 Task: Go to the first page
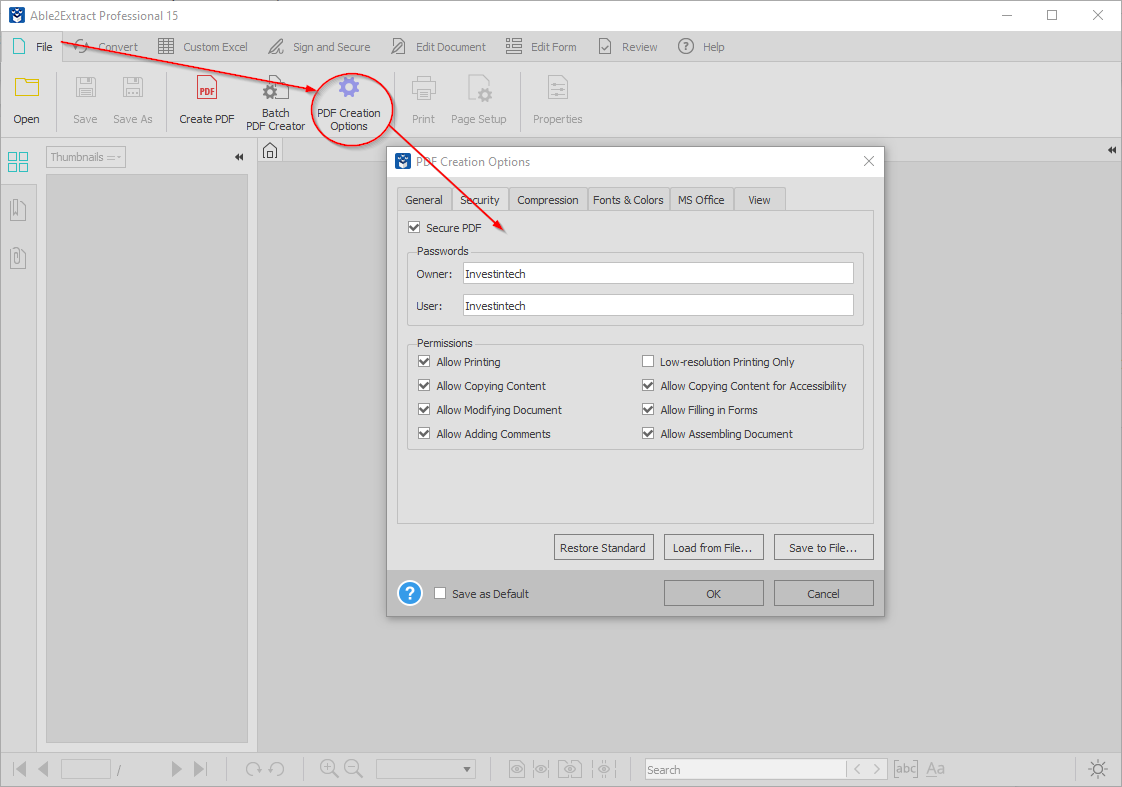click(x=20, y=769)
